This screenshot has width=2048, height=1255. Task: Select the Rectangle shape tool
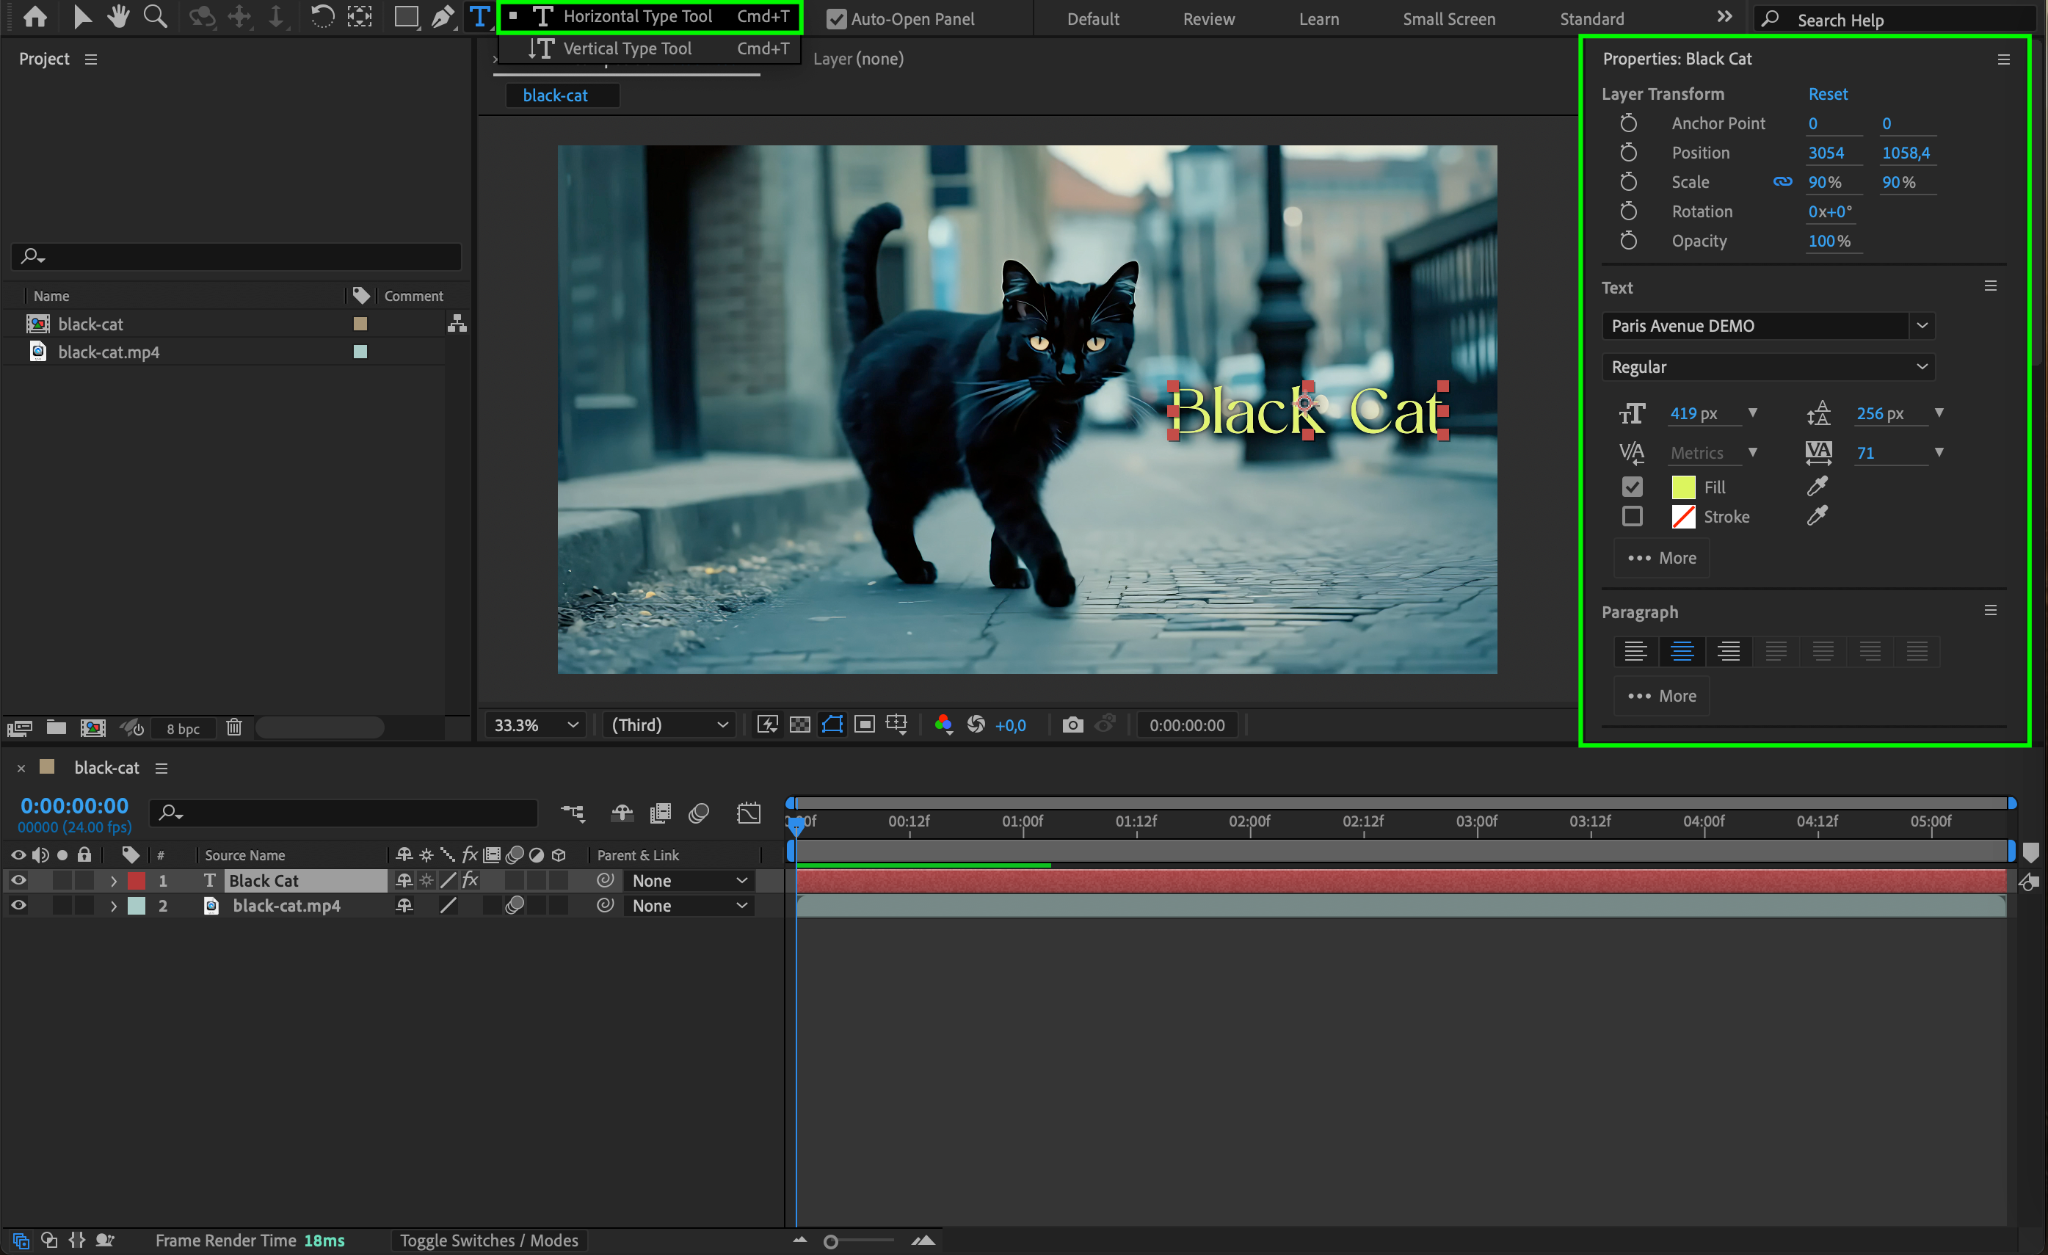(x=406, y=16)
